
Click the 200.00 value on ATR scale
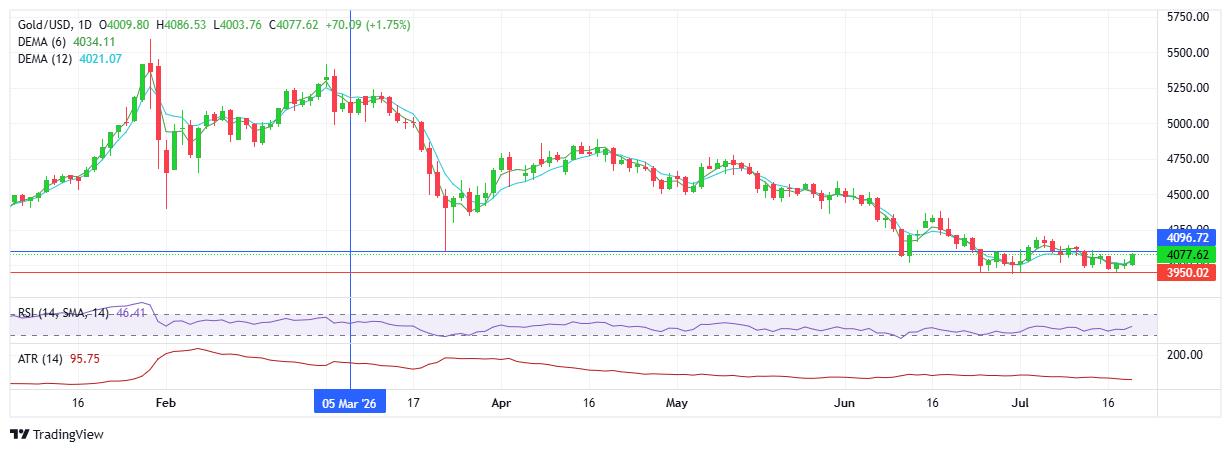pyautogui.click(x=1184, y=354)
